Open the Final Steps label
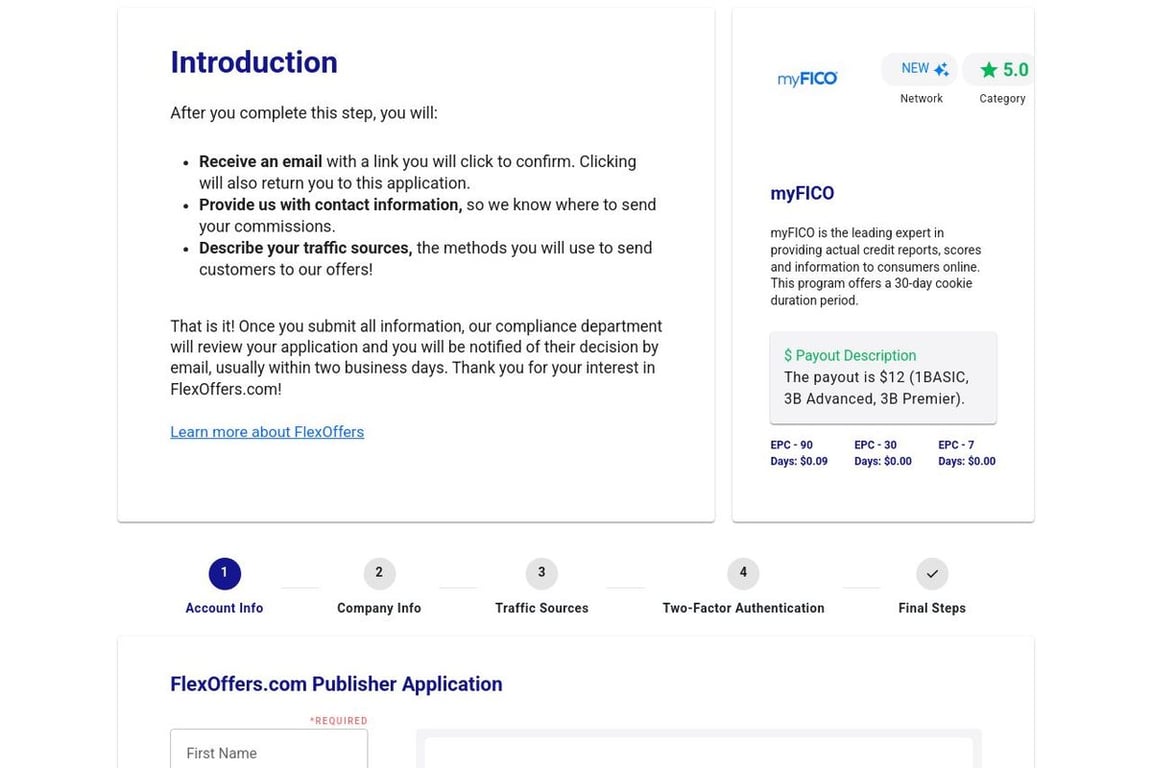1152x768 pixels. coord(932,608)
